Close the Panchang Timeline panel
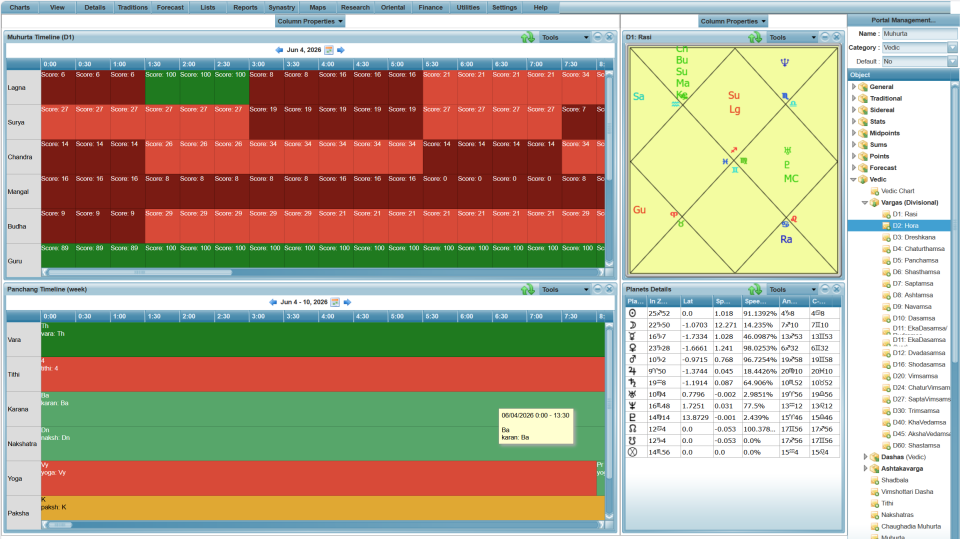 pos(609,289)
